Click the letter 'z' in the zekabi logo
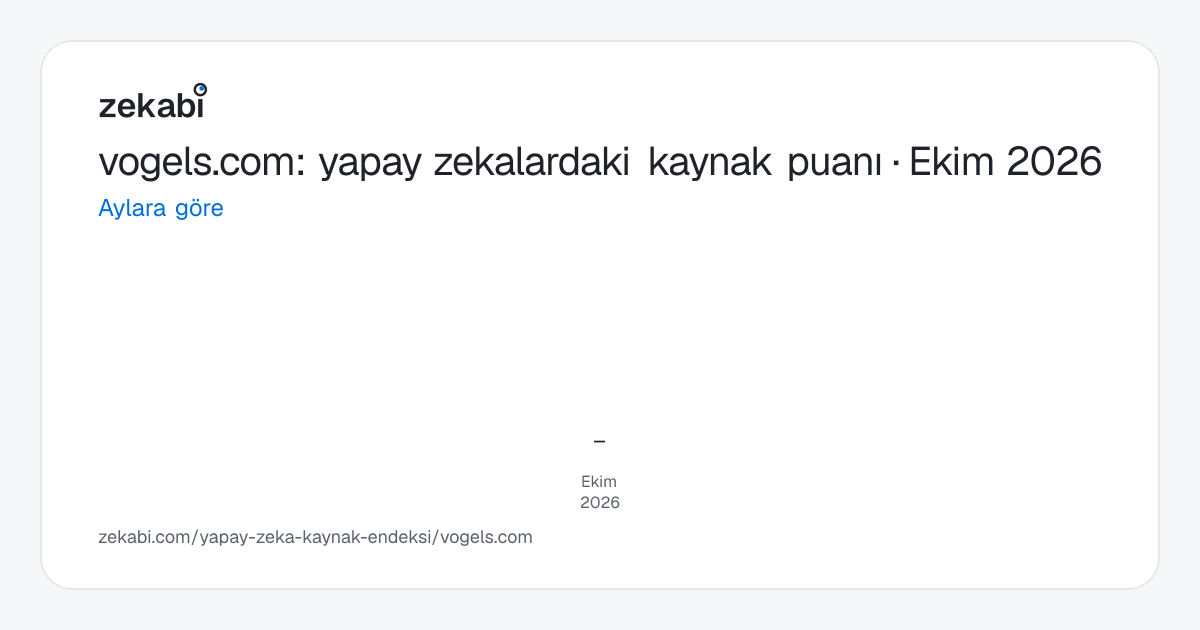 tap(106, 107)
